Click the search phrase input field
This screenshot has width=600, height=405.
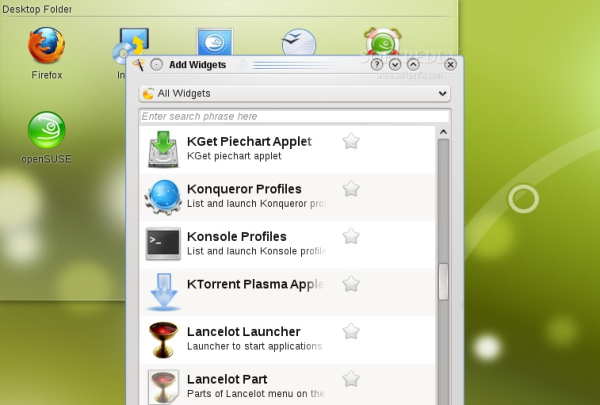295,116
